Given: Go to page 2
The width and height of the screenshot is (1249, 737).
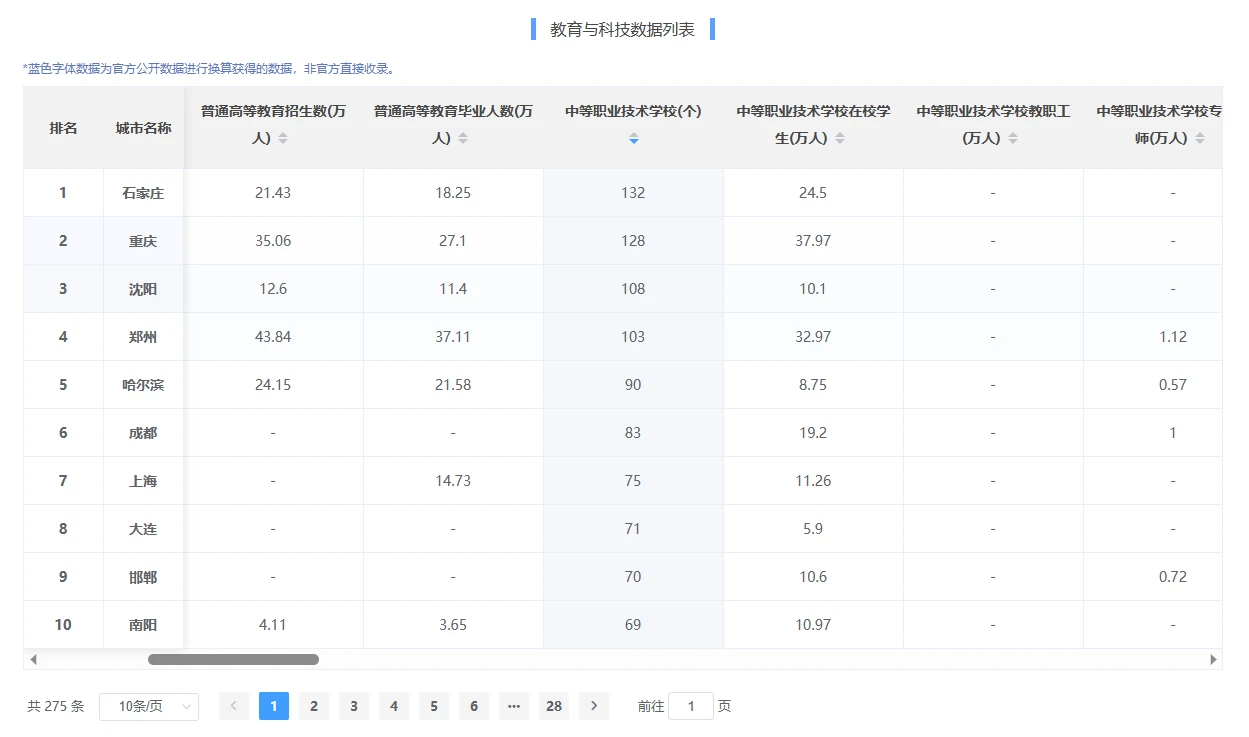Looking at the screenshot, I should coord(314,706).
